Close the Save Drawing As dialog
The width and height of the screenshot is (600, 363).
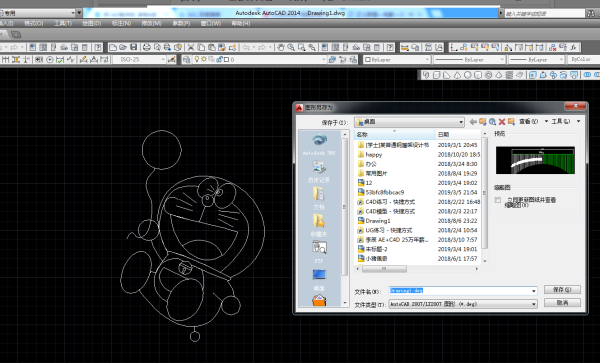pyautogui.click(x=575, y=106)
